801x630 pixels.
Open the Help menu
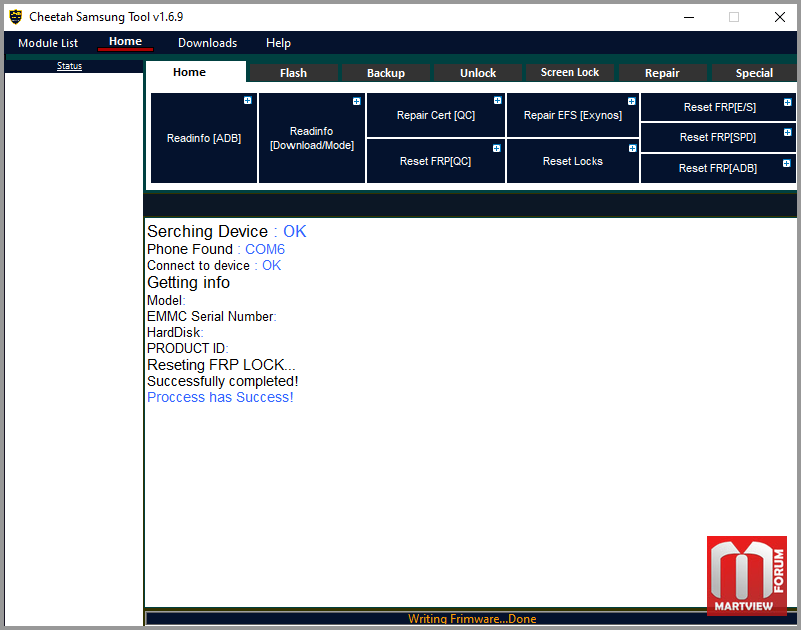point(278,43)
